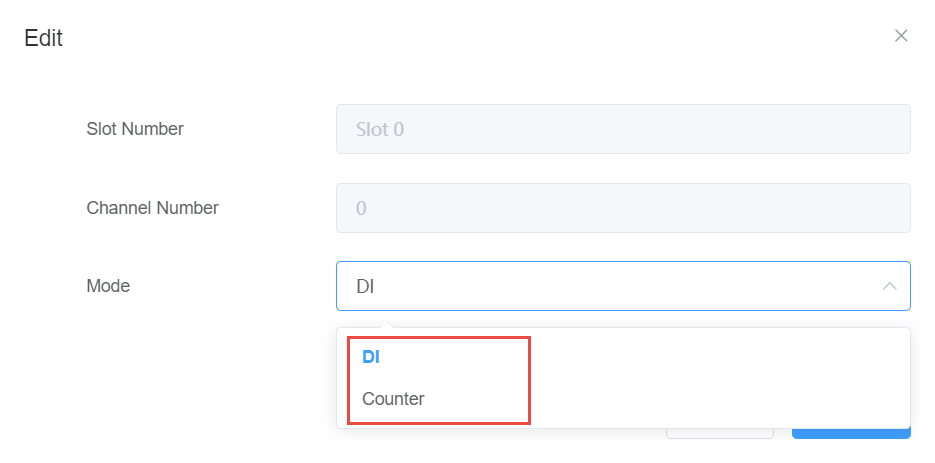935x463 pixels.
Task: Click the "Edit" dialog title
Action: coord(43,39)
